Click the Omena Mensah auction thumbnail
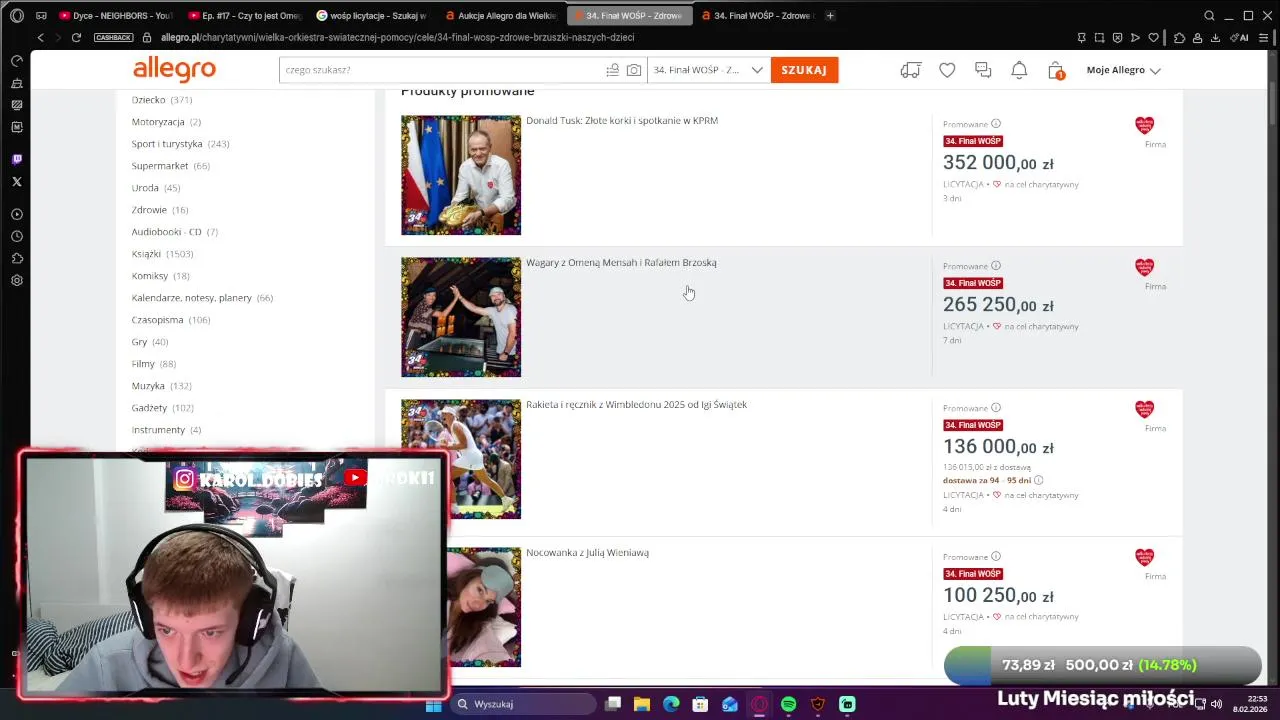Screen dimensions: 1280x720 tap(461, 317)
